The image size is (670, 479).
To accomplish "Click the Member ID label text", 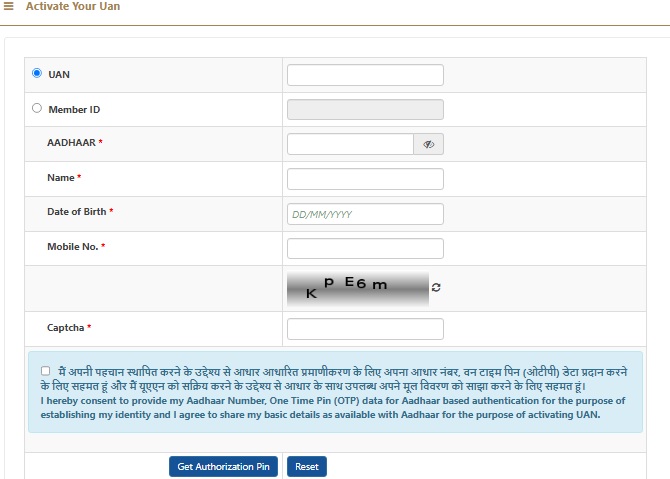I will [x=74, y=110].
